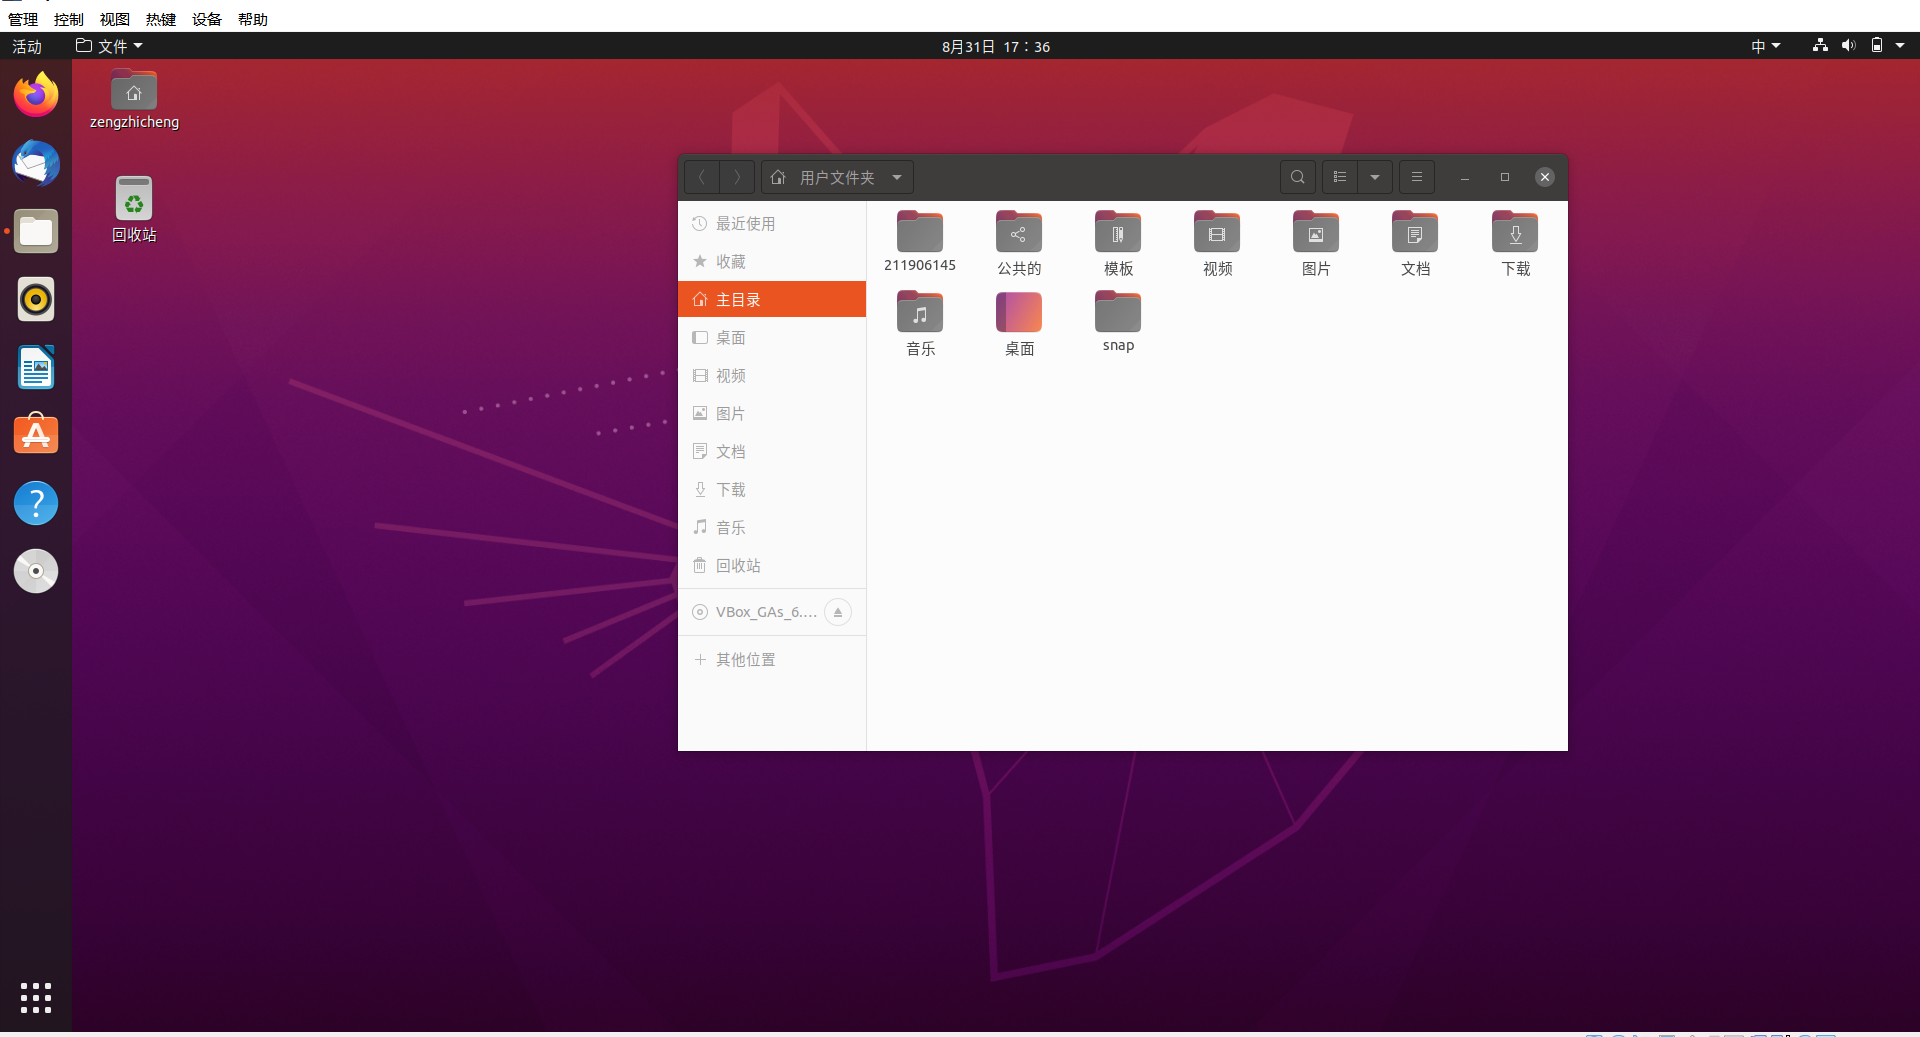The width and height of the screenshot is (1920, 1037).
Task: Open 回收站 in sidebar
Action: point(772,566)
